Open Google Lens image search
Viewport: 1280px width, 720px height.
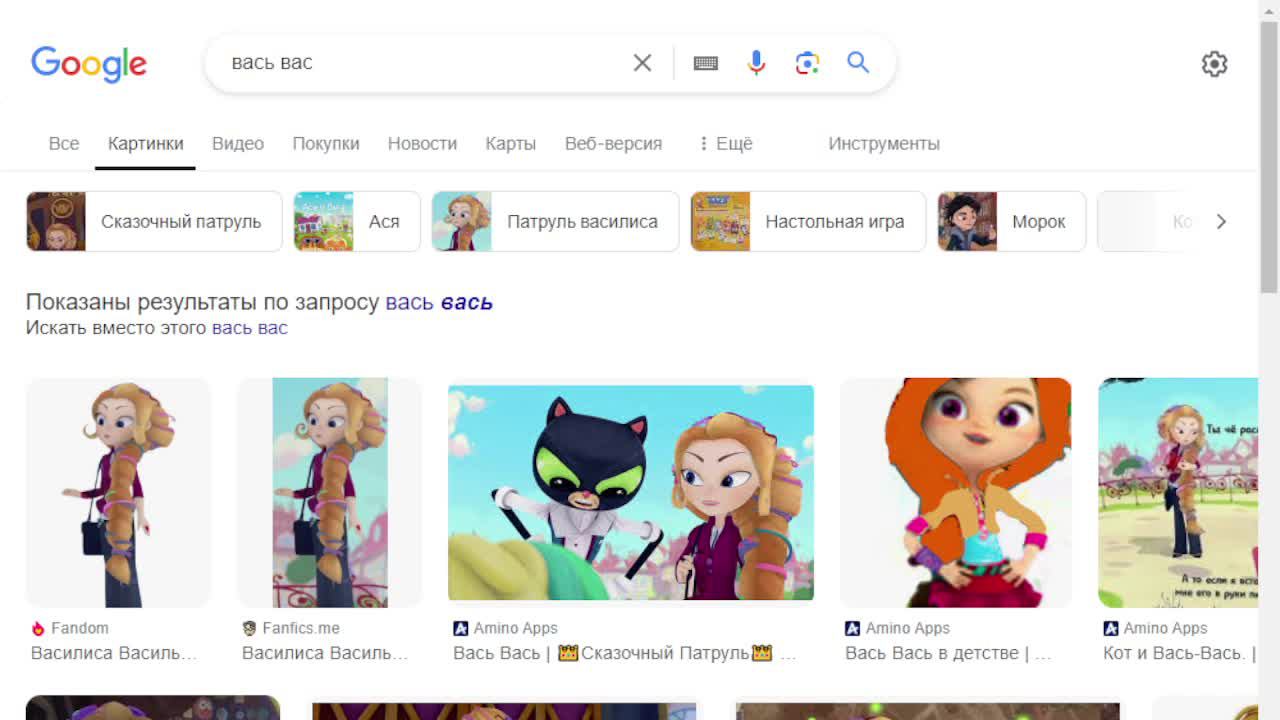coord(807,63)
